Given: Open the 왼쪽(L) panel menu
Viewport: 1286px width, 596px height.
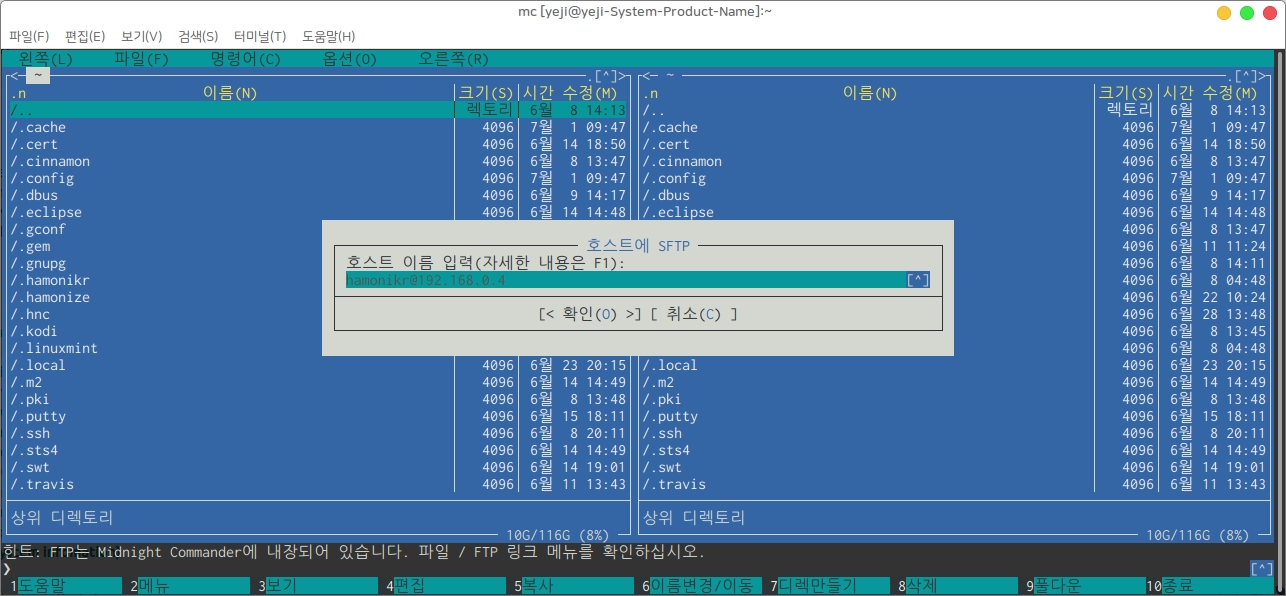Looking at the screenshot, I should tap(46, 59).
